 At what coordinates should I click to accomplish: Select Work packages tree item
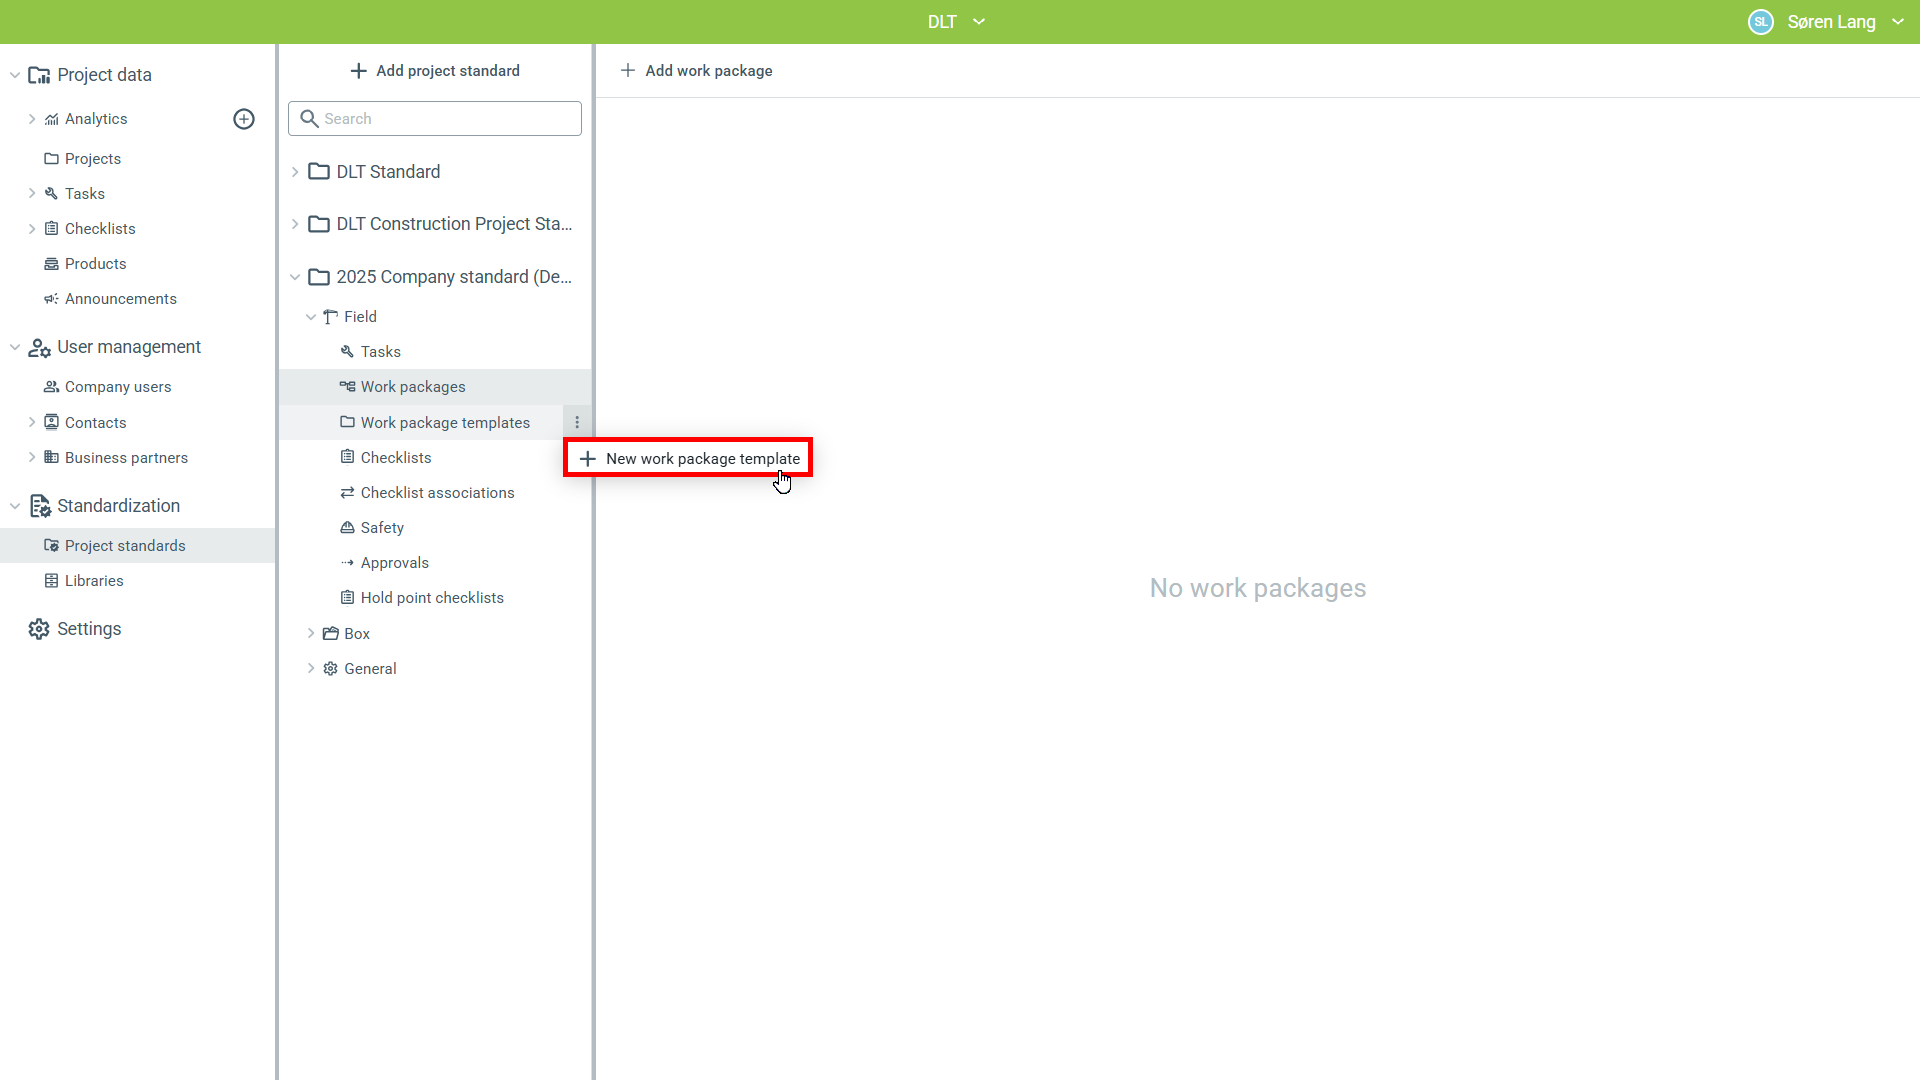413,387
